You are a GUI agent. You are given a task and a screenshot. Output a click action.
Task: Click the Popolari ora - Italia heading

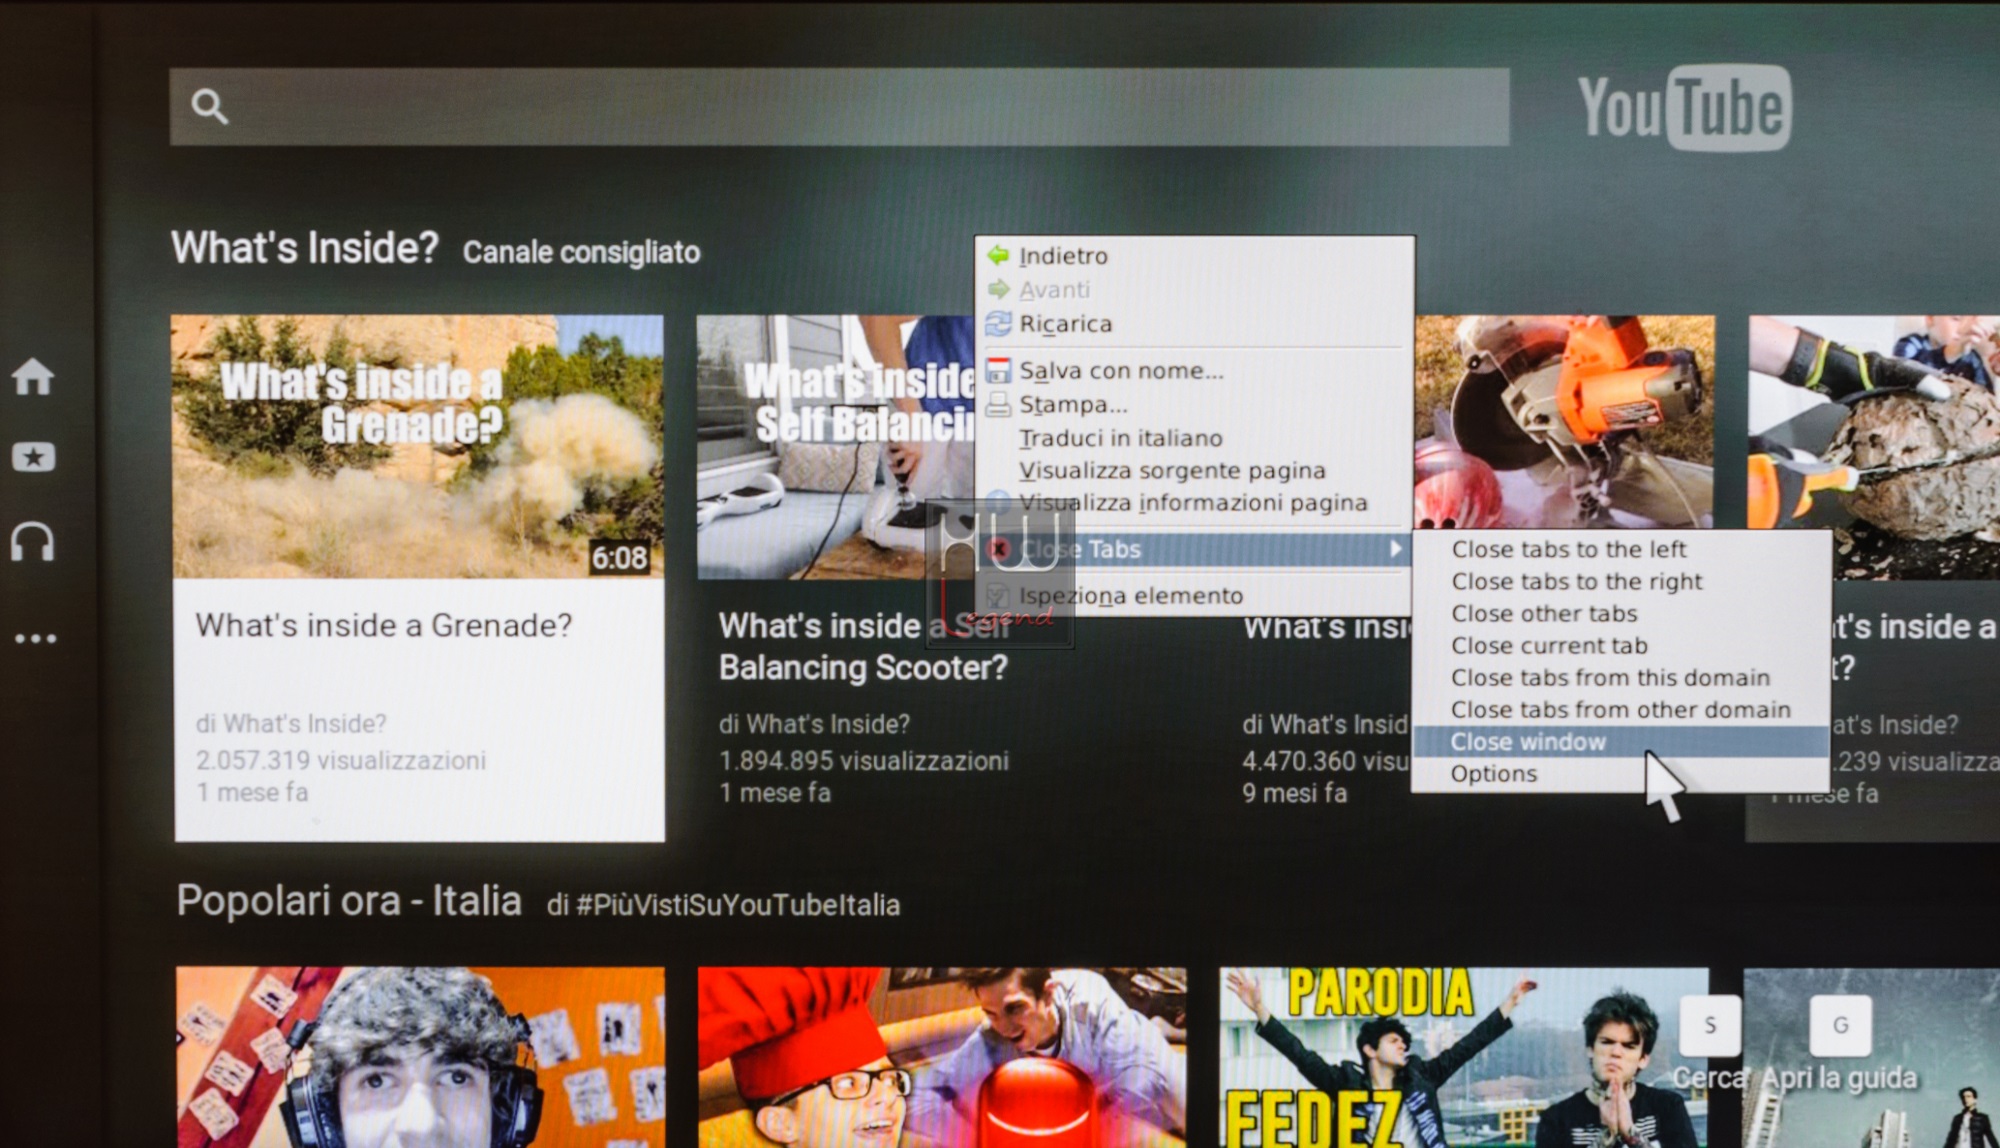[349, 901]
